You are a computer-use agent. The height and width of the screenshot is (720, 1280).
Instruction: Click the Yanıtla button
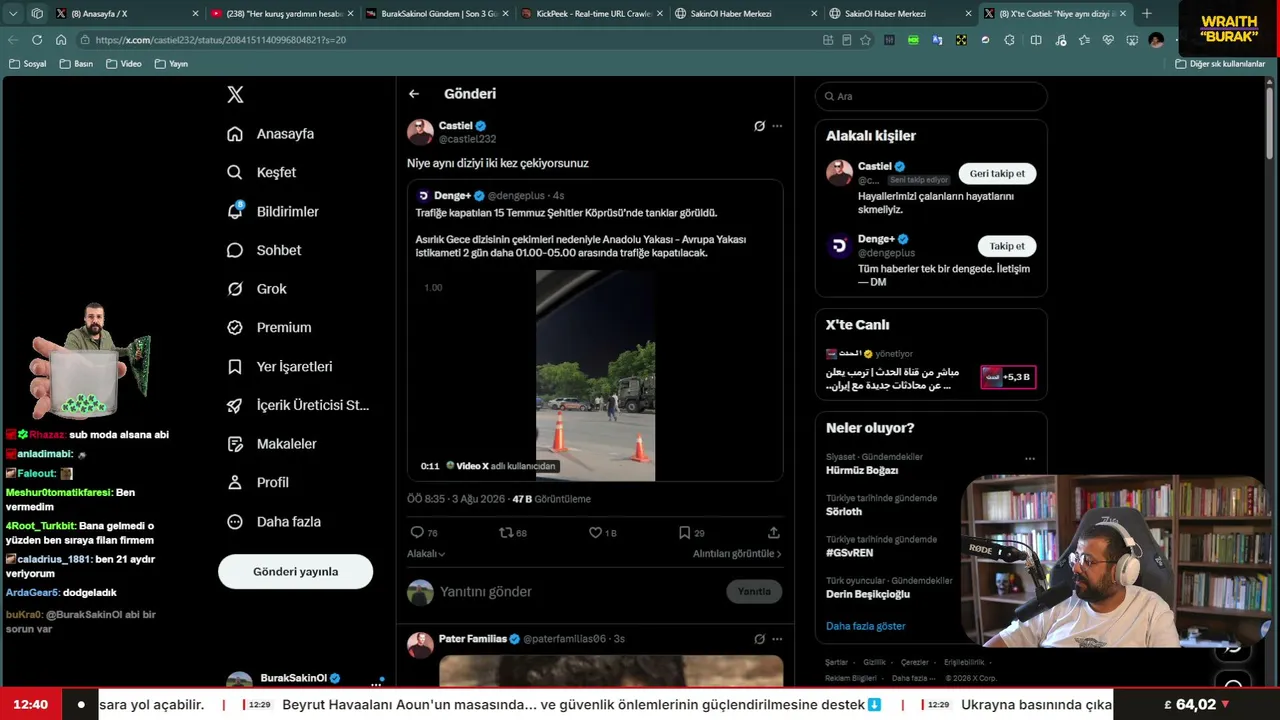754,592
